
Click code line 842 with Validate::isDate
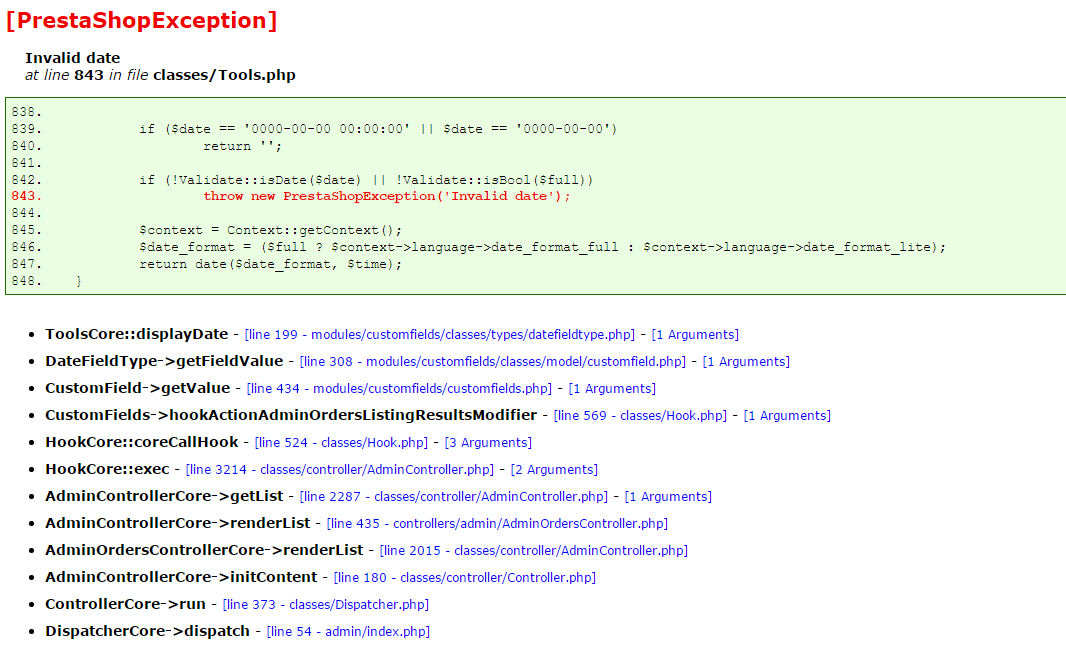[x=366, y=179]
